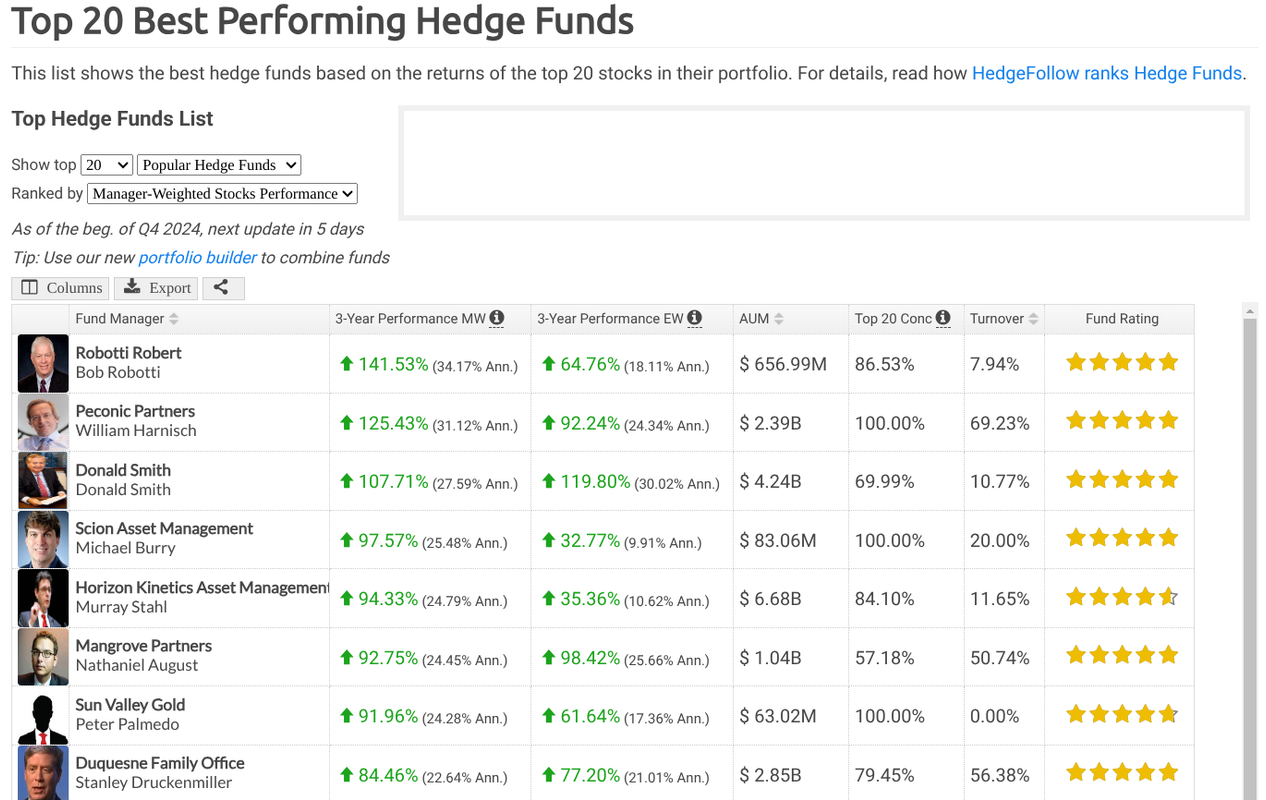Click Michael Burry's photo thumbnail

(x=43, y=540)
